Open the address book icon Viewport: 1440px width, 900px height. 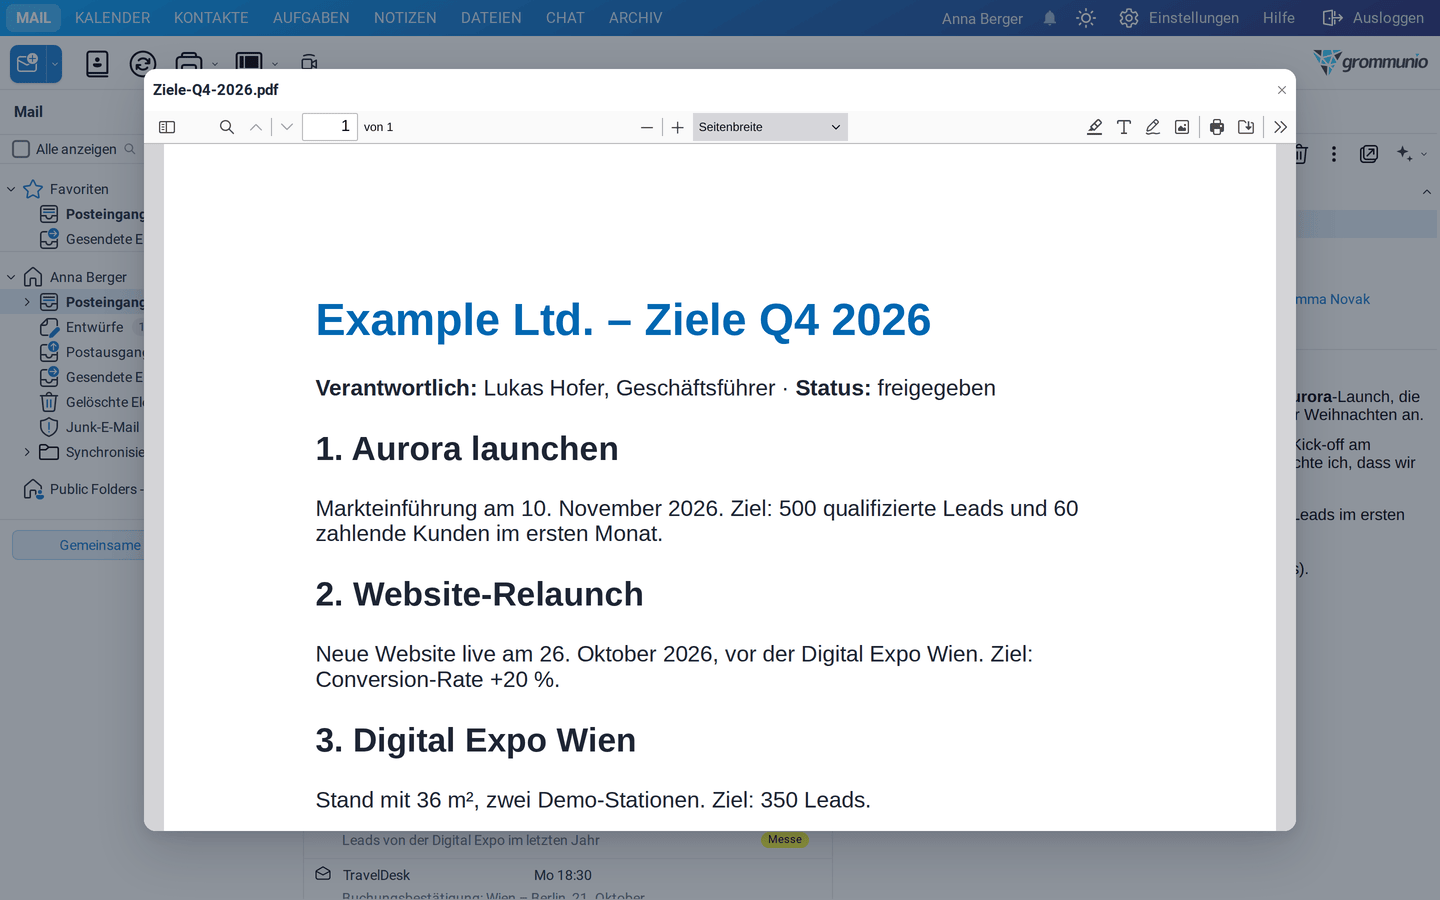[x=97, y=64]
